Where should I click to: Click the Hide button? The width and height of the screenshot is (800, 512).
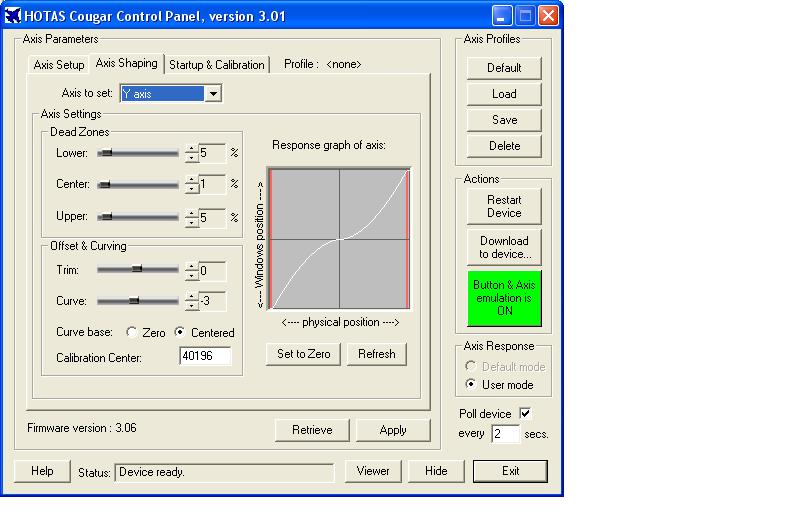pos(436,471)
